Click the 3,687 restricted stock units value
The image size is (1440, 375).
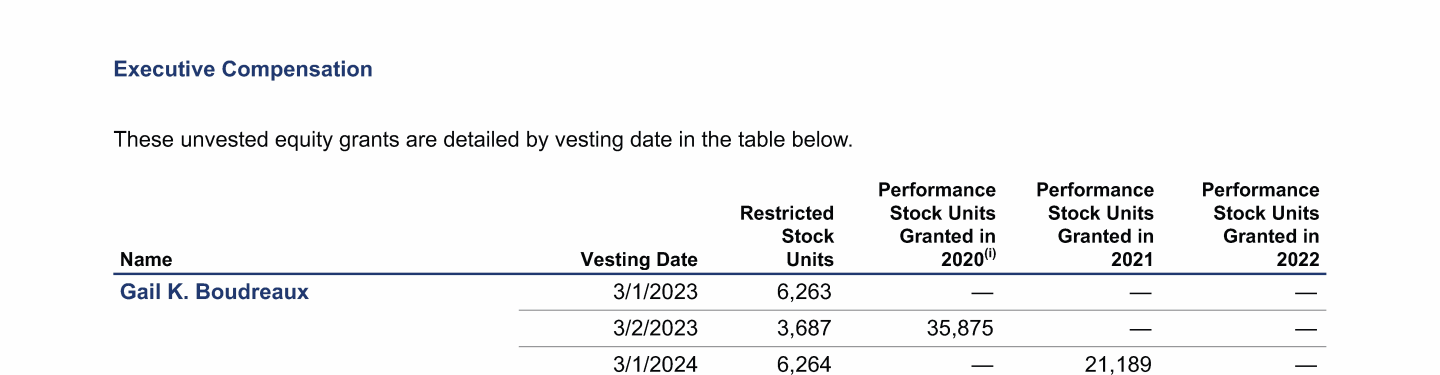click(804, 328)
